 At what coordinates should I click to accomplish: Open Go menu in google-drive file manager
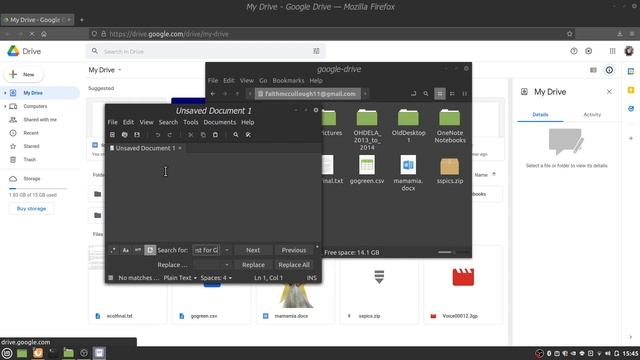click(263, 80)
